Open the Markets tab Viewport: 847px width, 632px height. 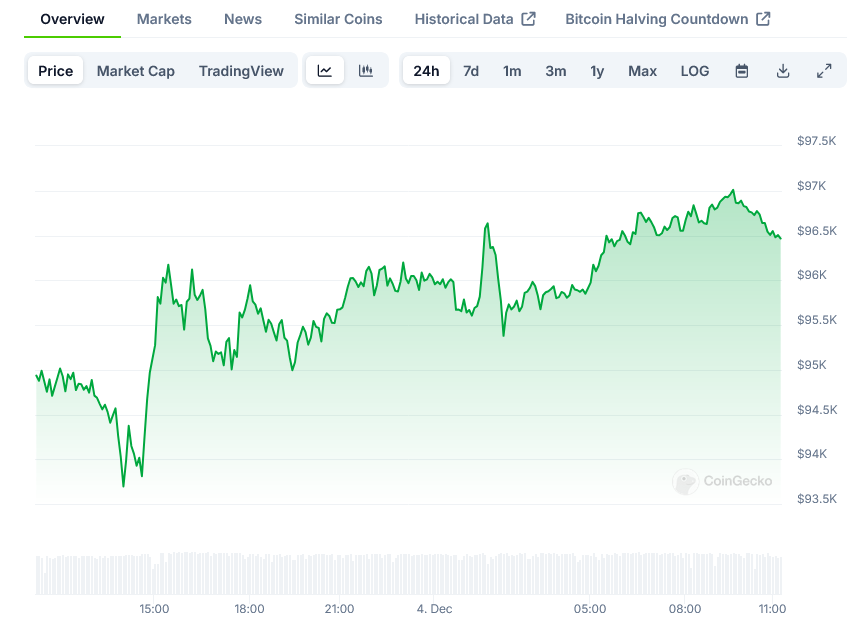[x=164, y=19]
